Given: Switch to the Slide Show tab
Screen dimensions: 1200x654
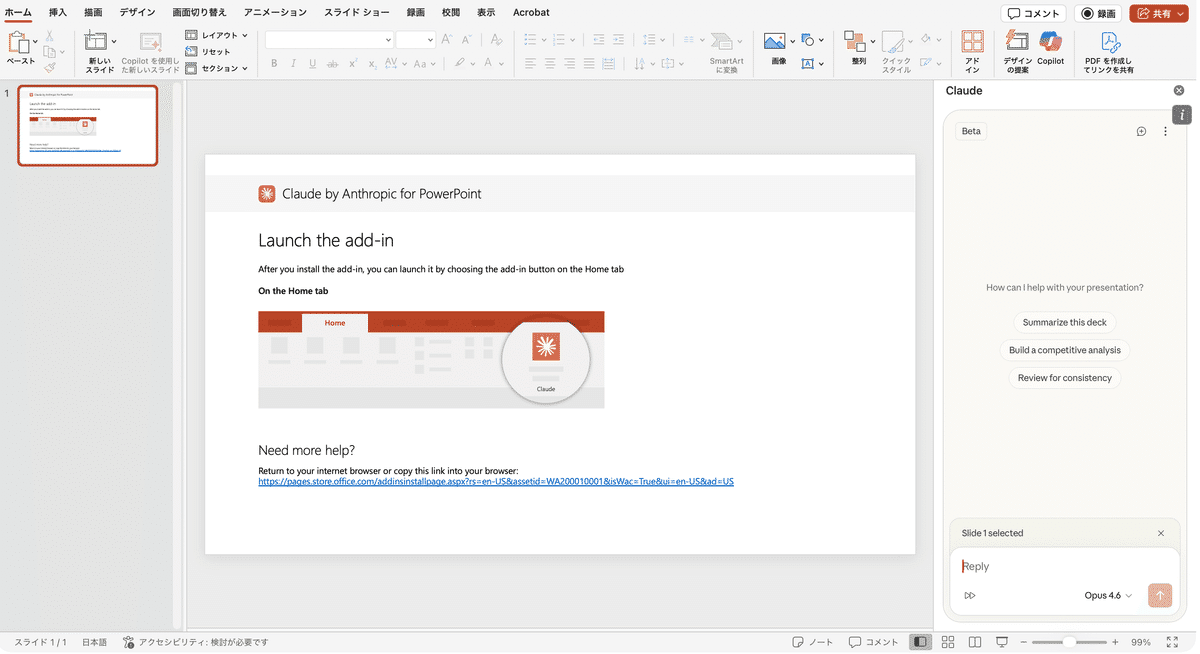Looking at the screenshot, I should click(x=357, y=13).
